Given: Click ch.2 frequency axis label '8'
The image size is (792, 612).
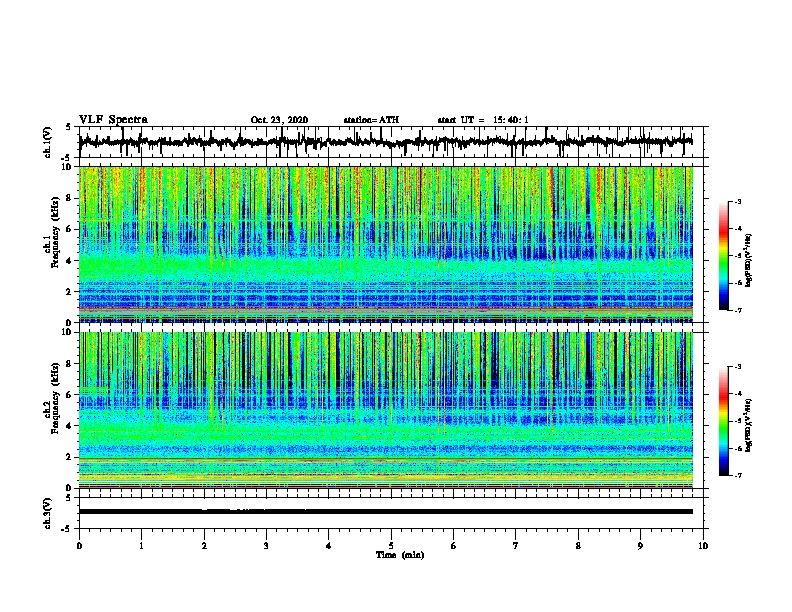Looking at the screenshot, I should (70, 364).
